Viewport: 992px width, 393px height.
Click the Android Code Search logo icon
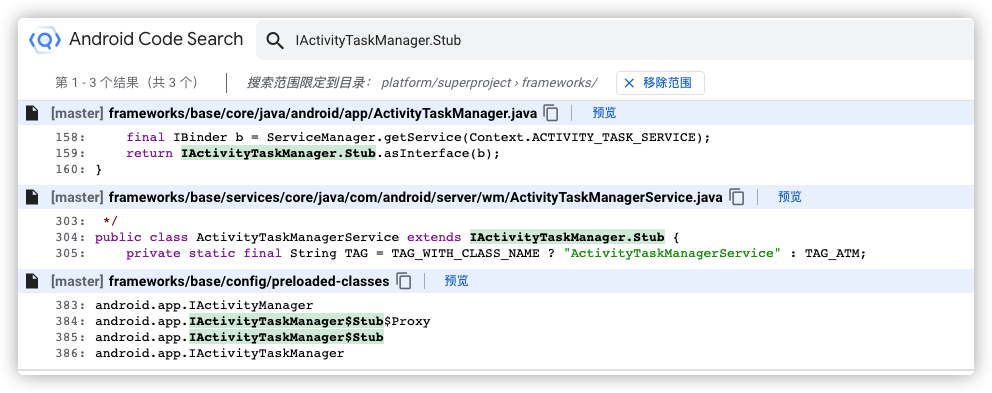click(x=45, y=40)
